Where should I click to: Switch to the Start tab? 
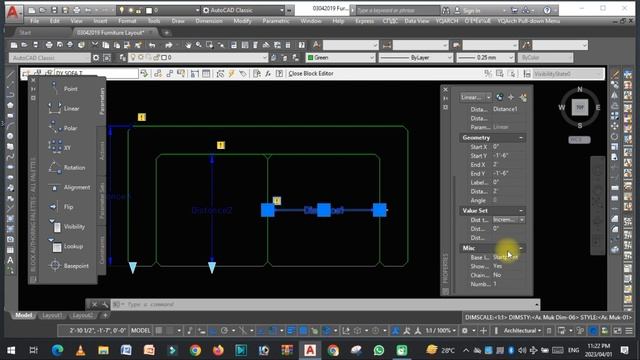[25, 32]
